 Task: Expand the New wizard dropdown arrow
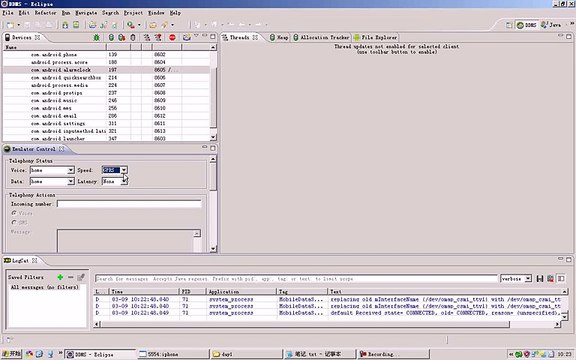18,25
